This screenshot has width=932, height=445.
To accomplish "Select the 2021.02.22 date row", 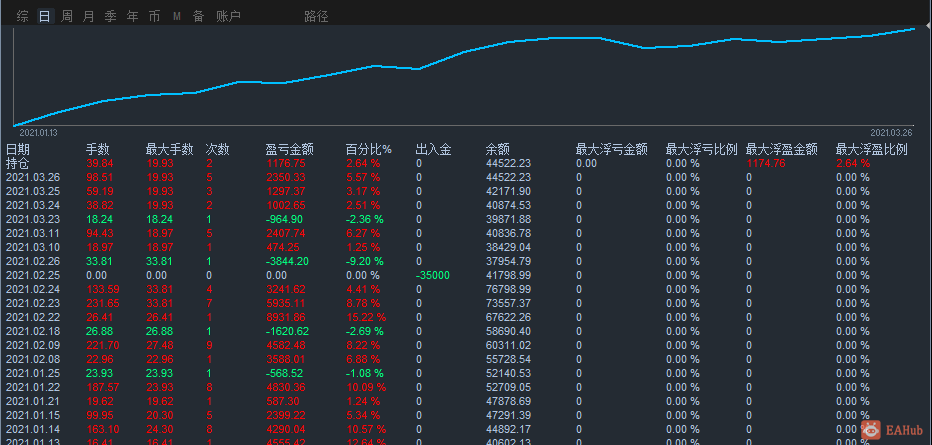I will (466, 317).
